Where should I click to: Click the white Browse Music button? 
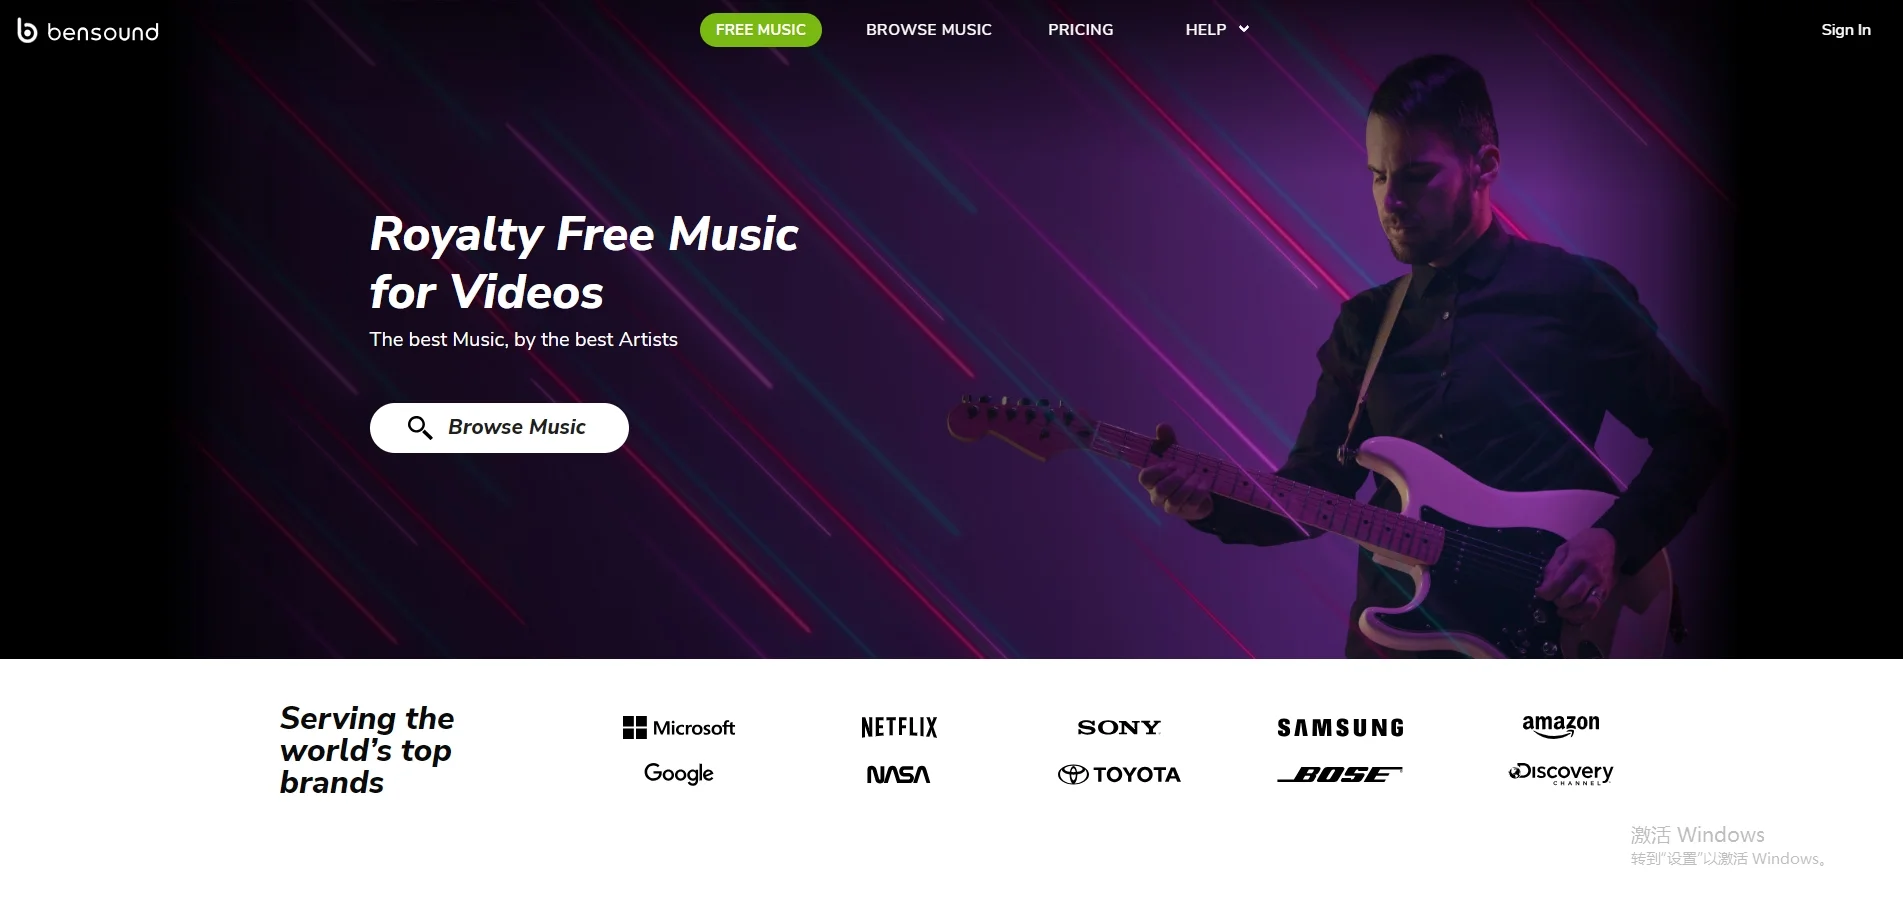(499, 428)
